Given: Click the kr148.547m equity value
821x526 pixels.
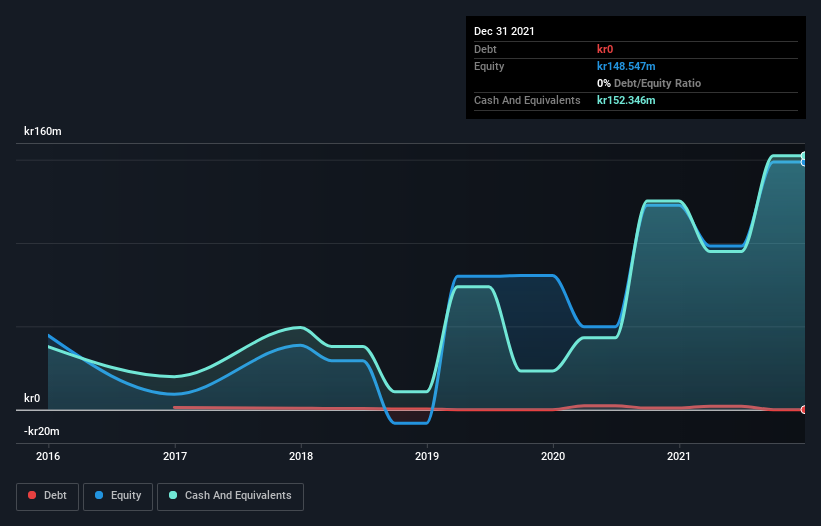Looking at the screenshot, I should point(626,66).
